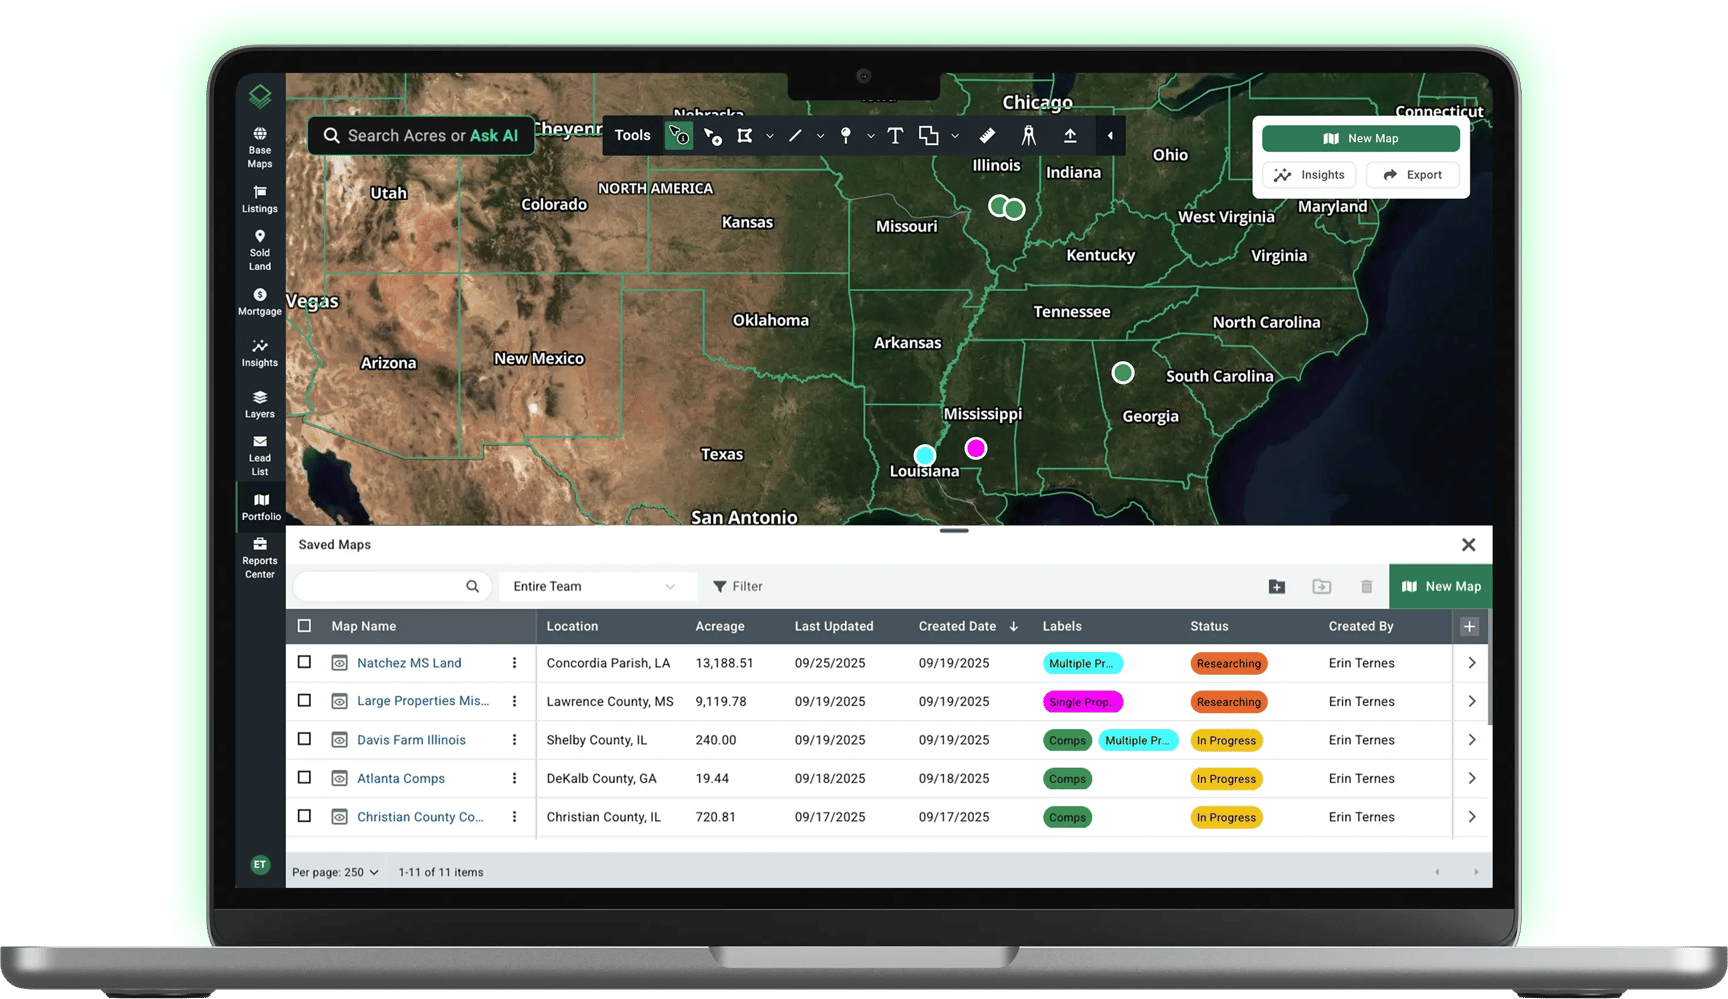
Task: Open the Davis Farm Illinois map link
Action: 411,740
